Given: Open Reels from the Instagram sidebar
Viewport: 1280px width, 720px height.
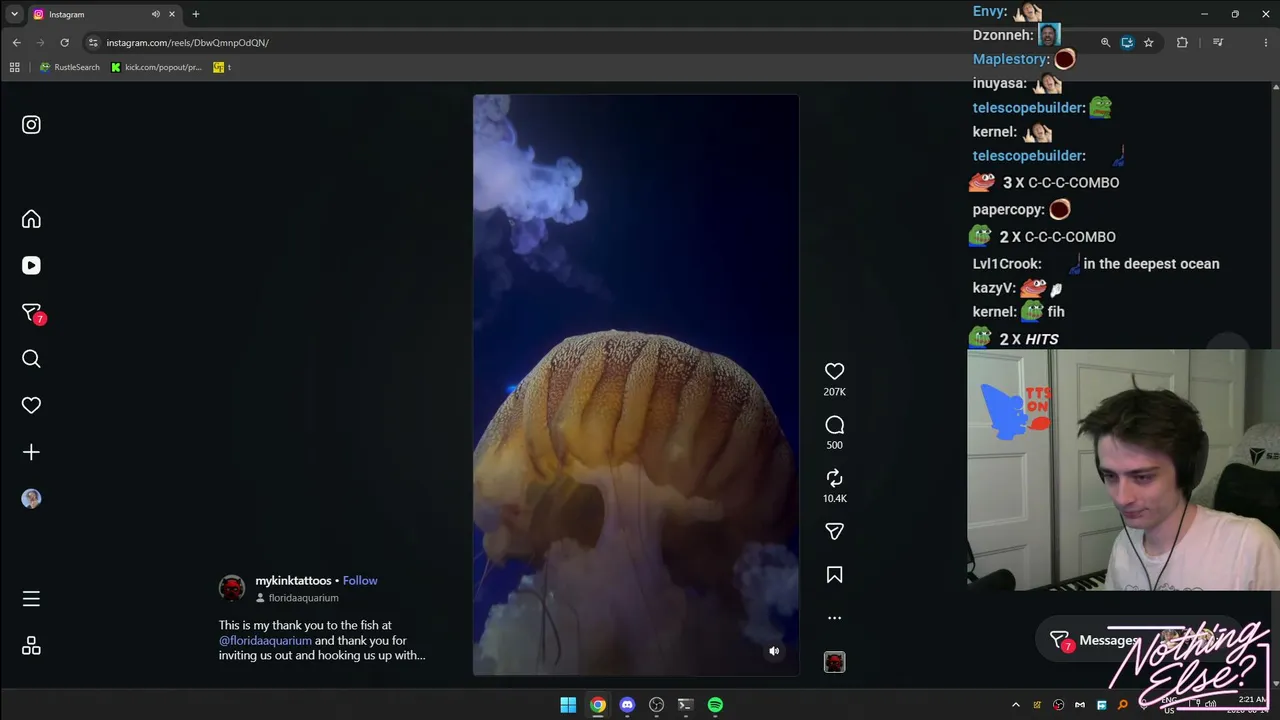Looking at the screenshot, I should click(31, 265).
